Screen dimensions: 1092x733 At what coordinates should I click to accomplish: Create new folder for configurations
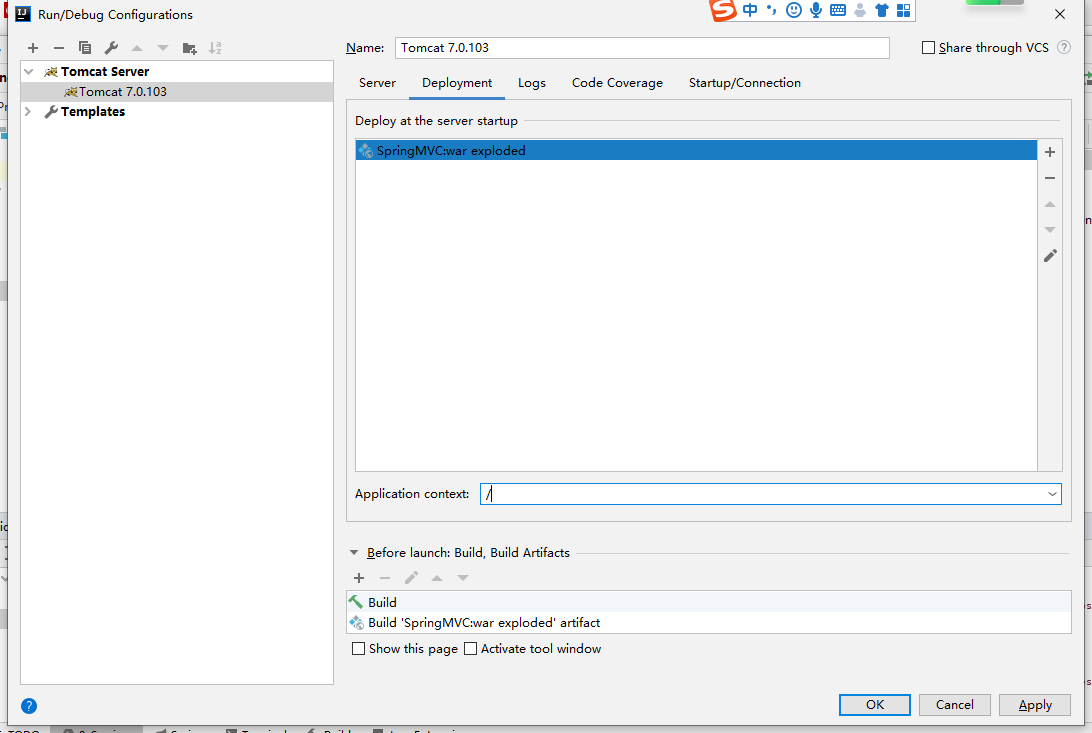pyautogui.click(x=189, y=48)
